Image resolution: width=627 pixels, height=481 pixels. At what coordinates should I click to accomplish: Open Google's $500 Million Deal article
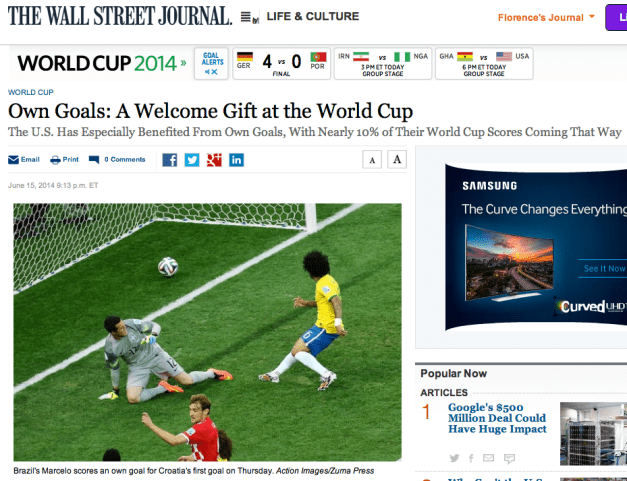[x=496, y=417]
